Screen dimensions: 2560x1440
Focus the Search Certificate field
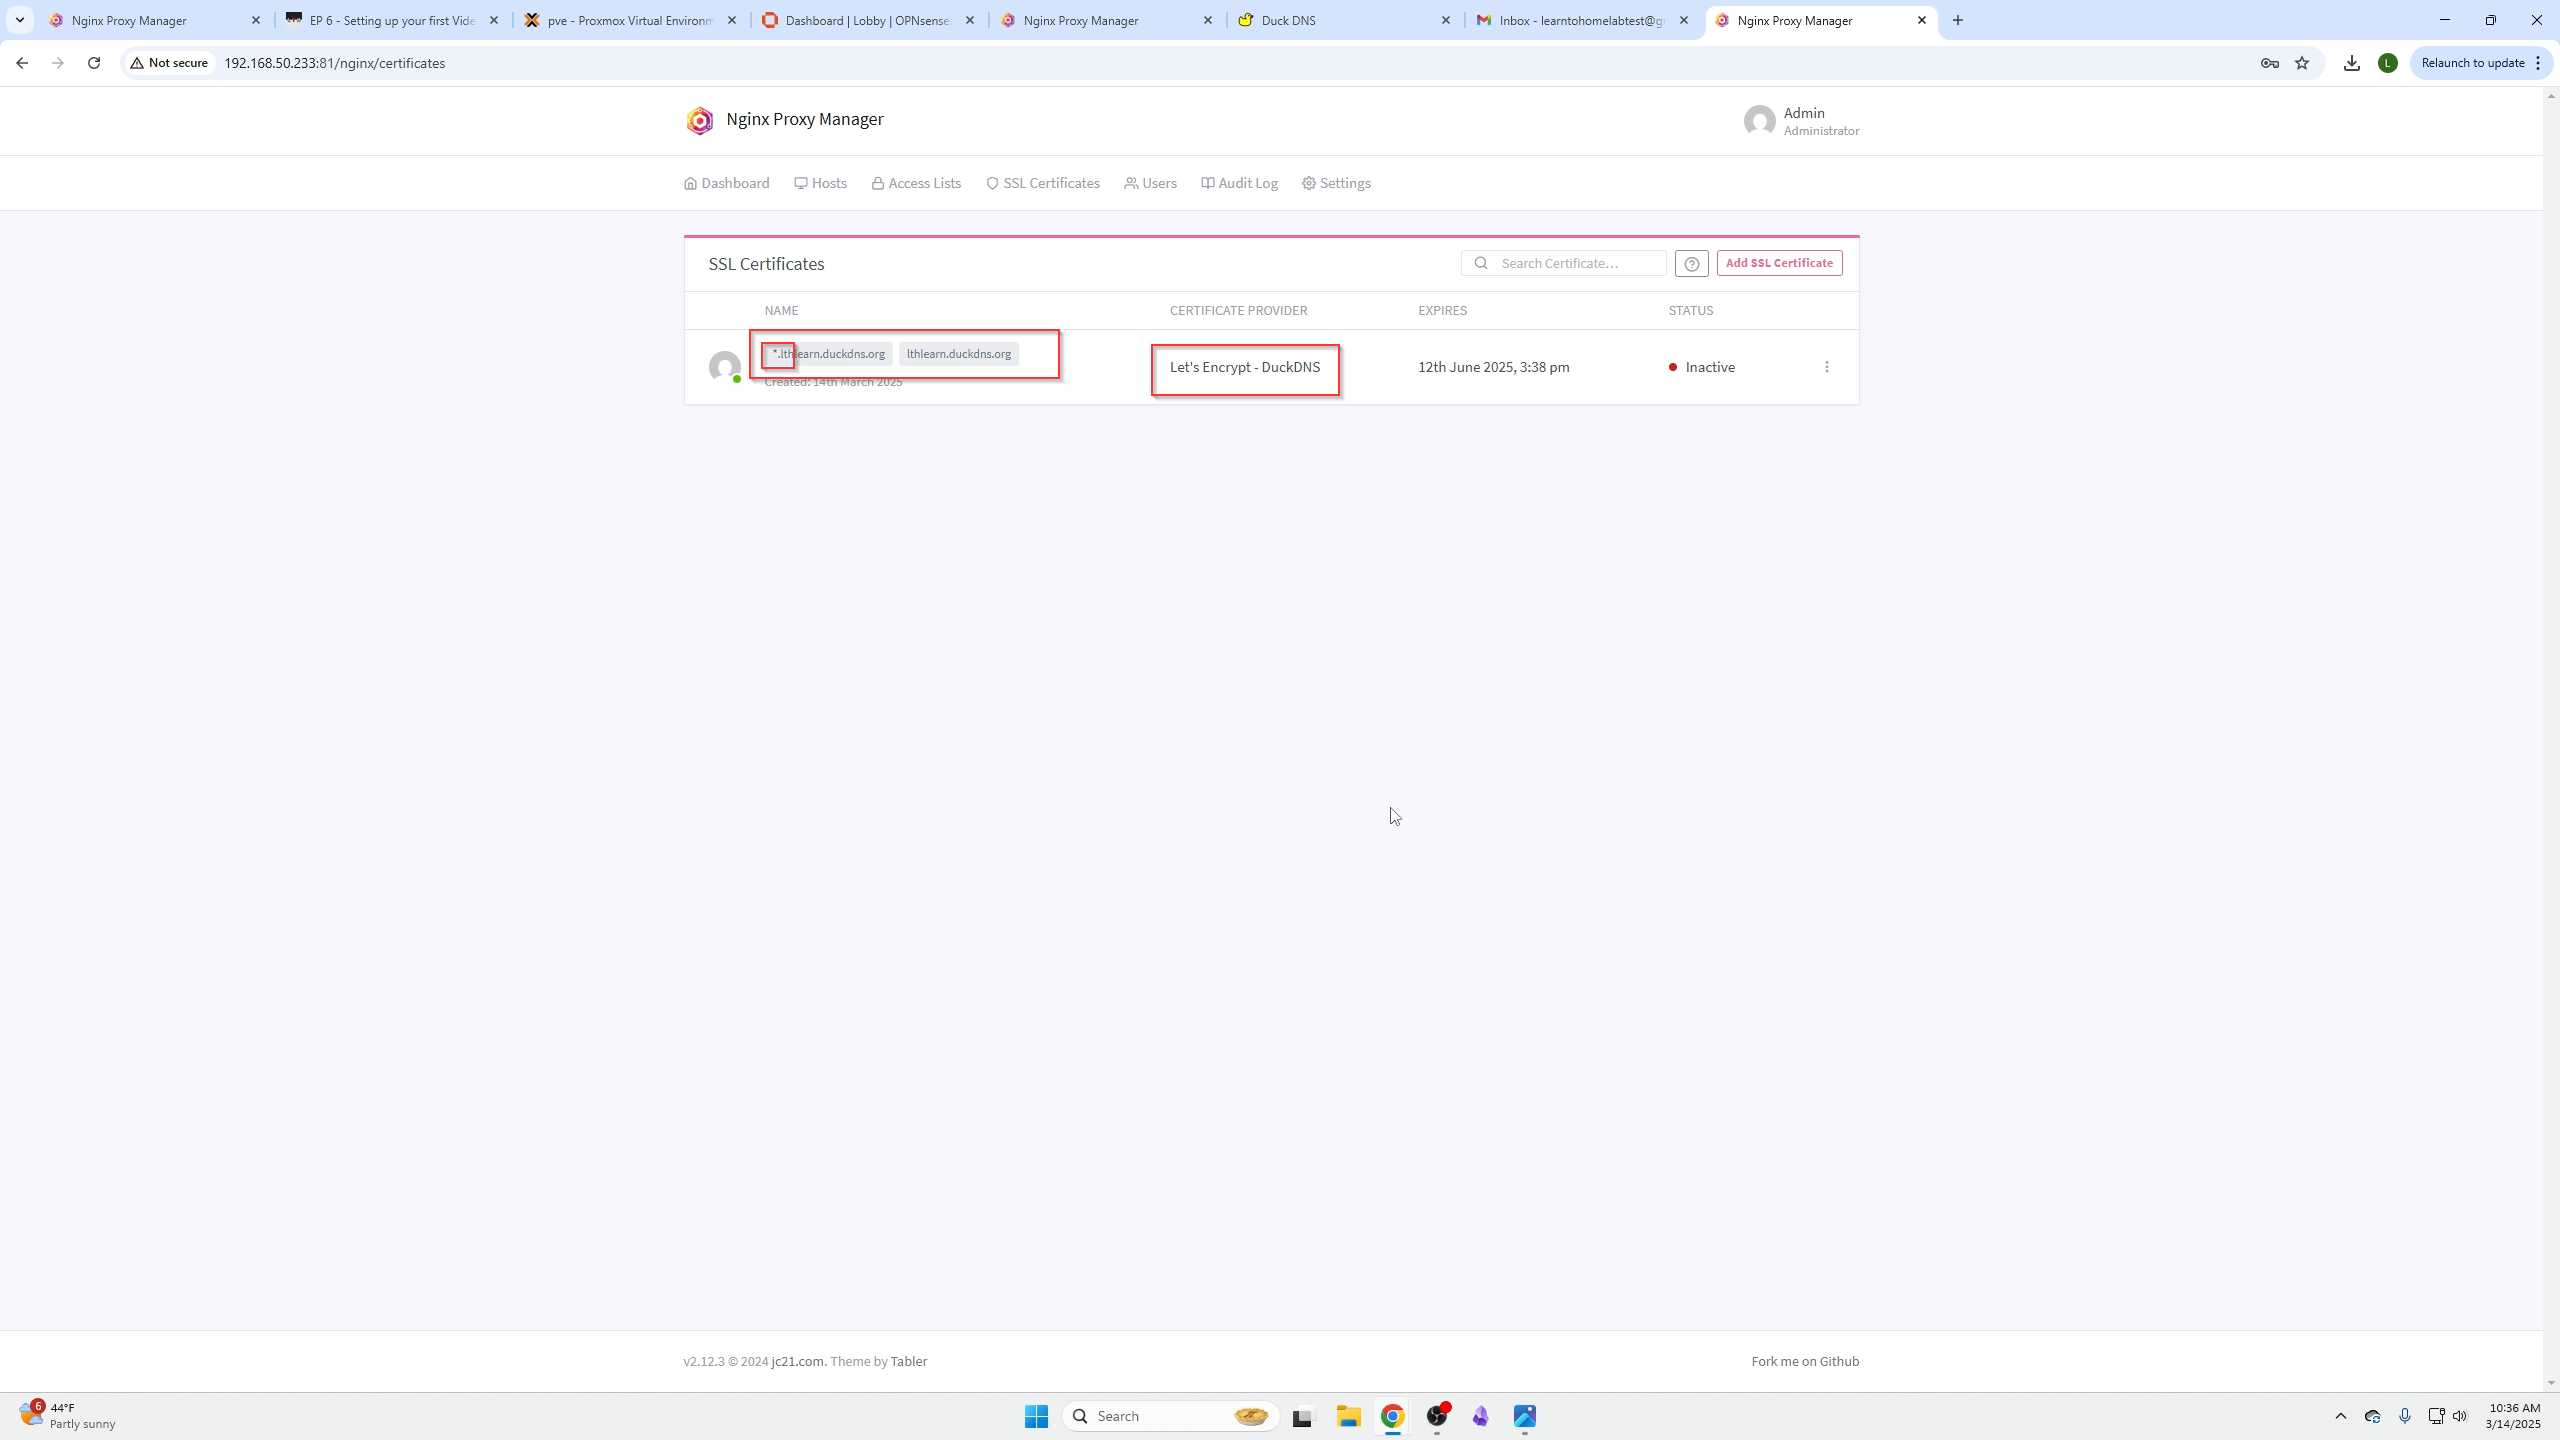(x=1563, y=263)
